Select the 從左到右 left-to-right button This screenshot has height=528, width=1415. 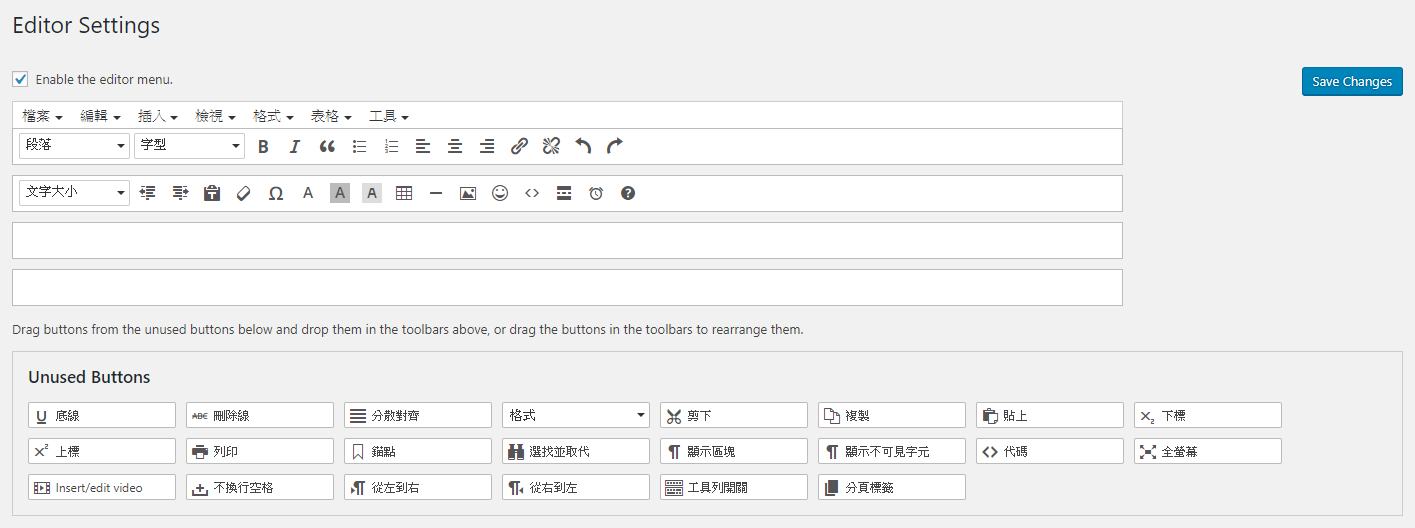pyautogui.click(x=418, y=487)
